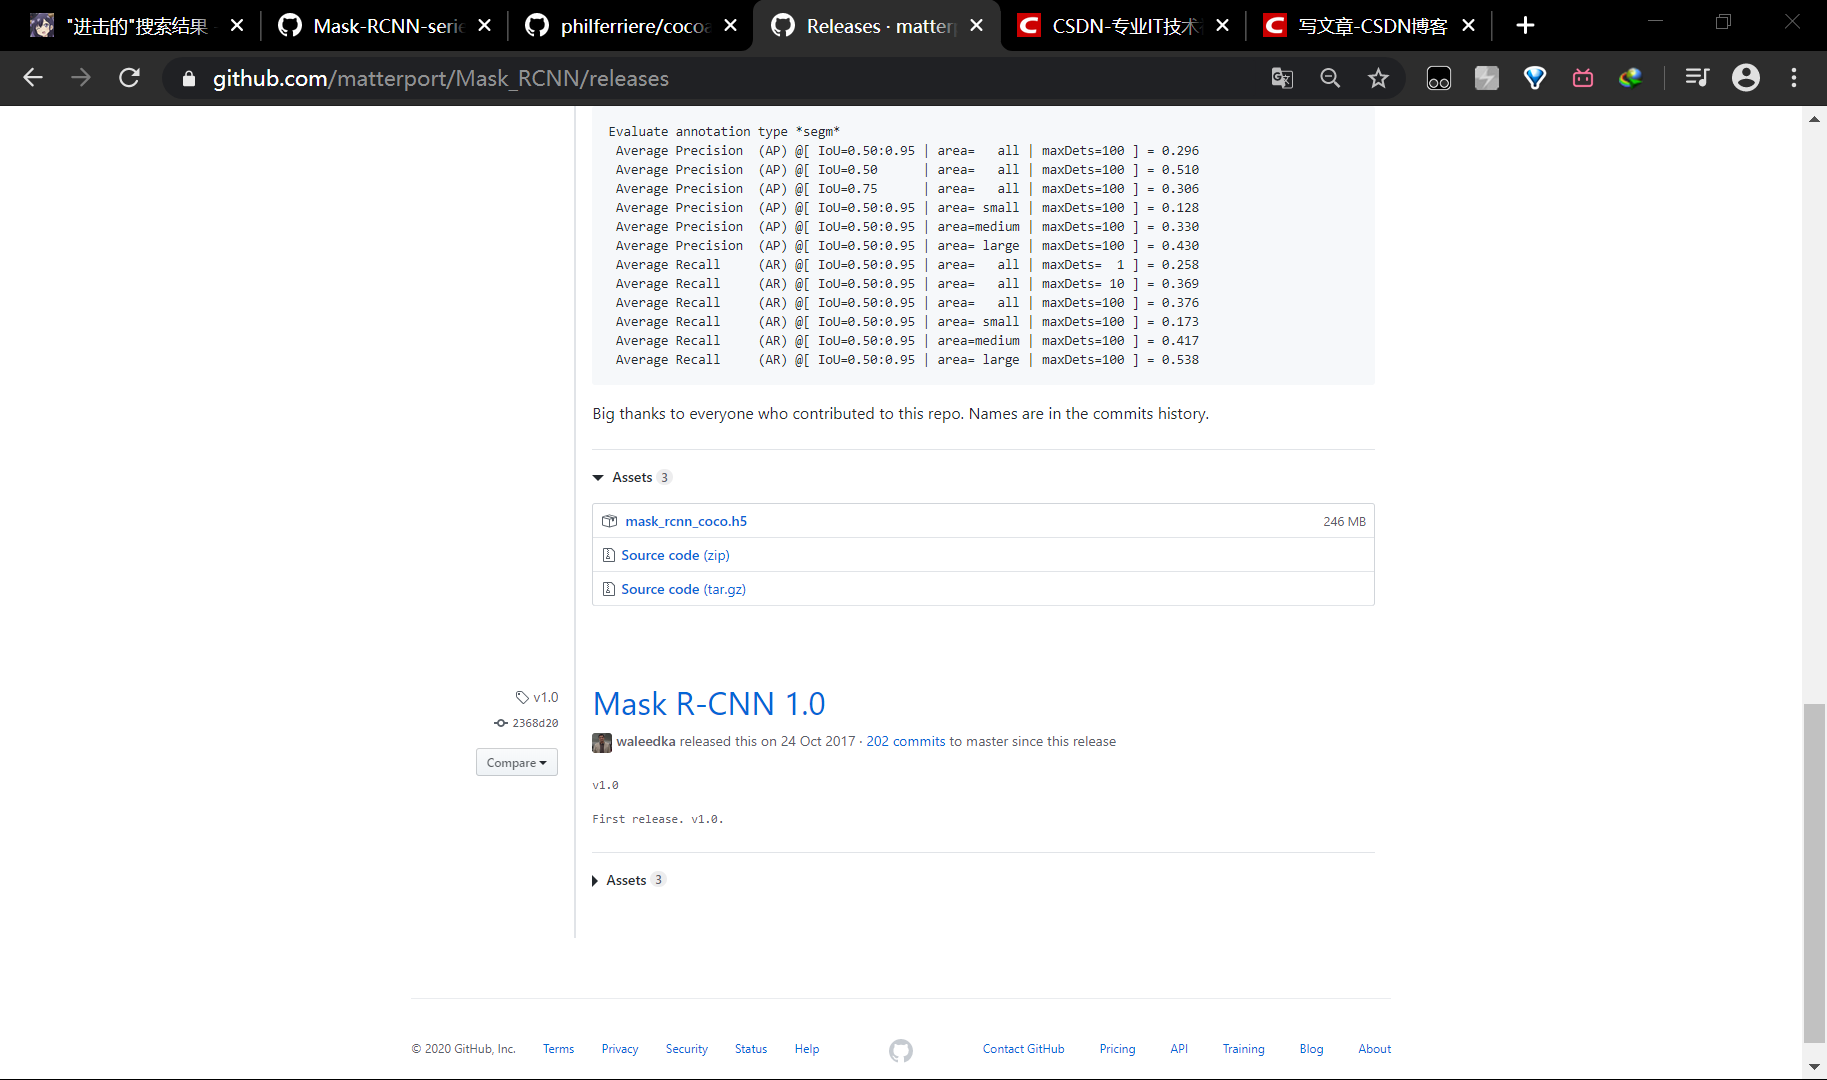Click the Bilibili TV extension icon
Image resolution: width=1827 pixels, height=1080 pixels.
coord(1582,78)
